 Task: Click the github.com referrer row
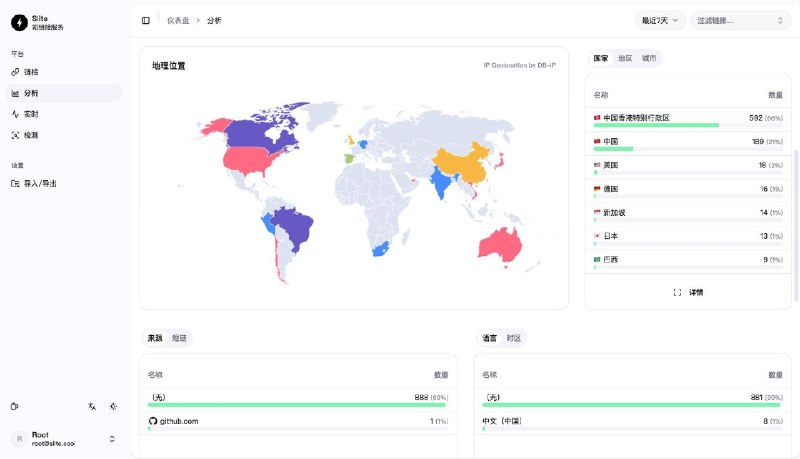tap(298, 423)
